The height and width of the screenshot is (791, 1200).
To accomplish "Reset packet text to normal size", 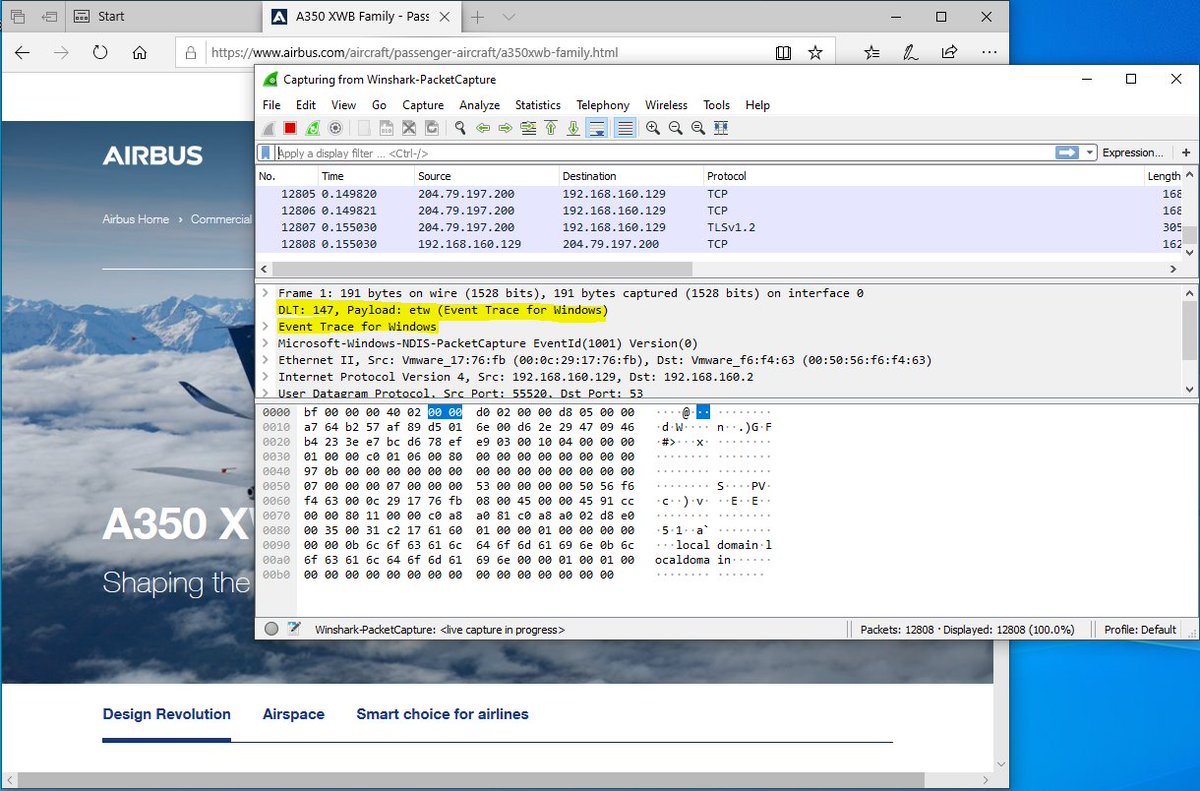I will (698, 128).
